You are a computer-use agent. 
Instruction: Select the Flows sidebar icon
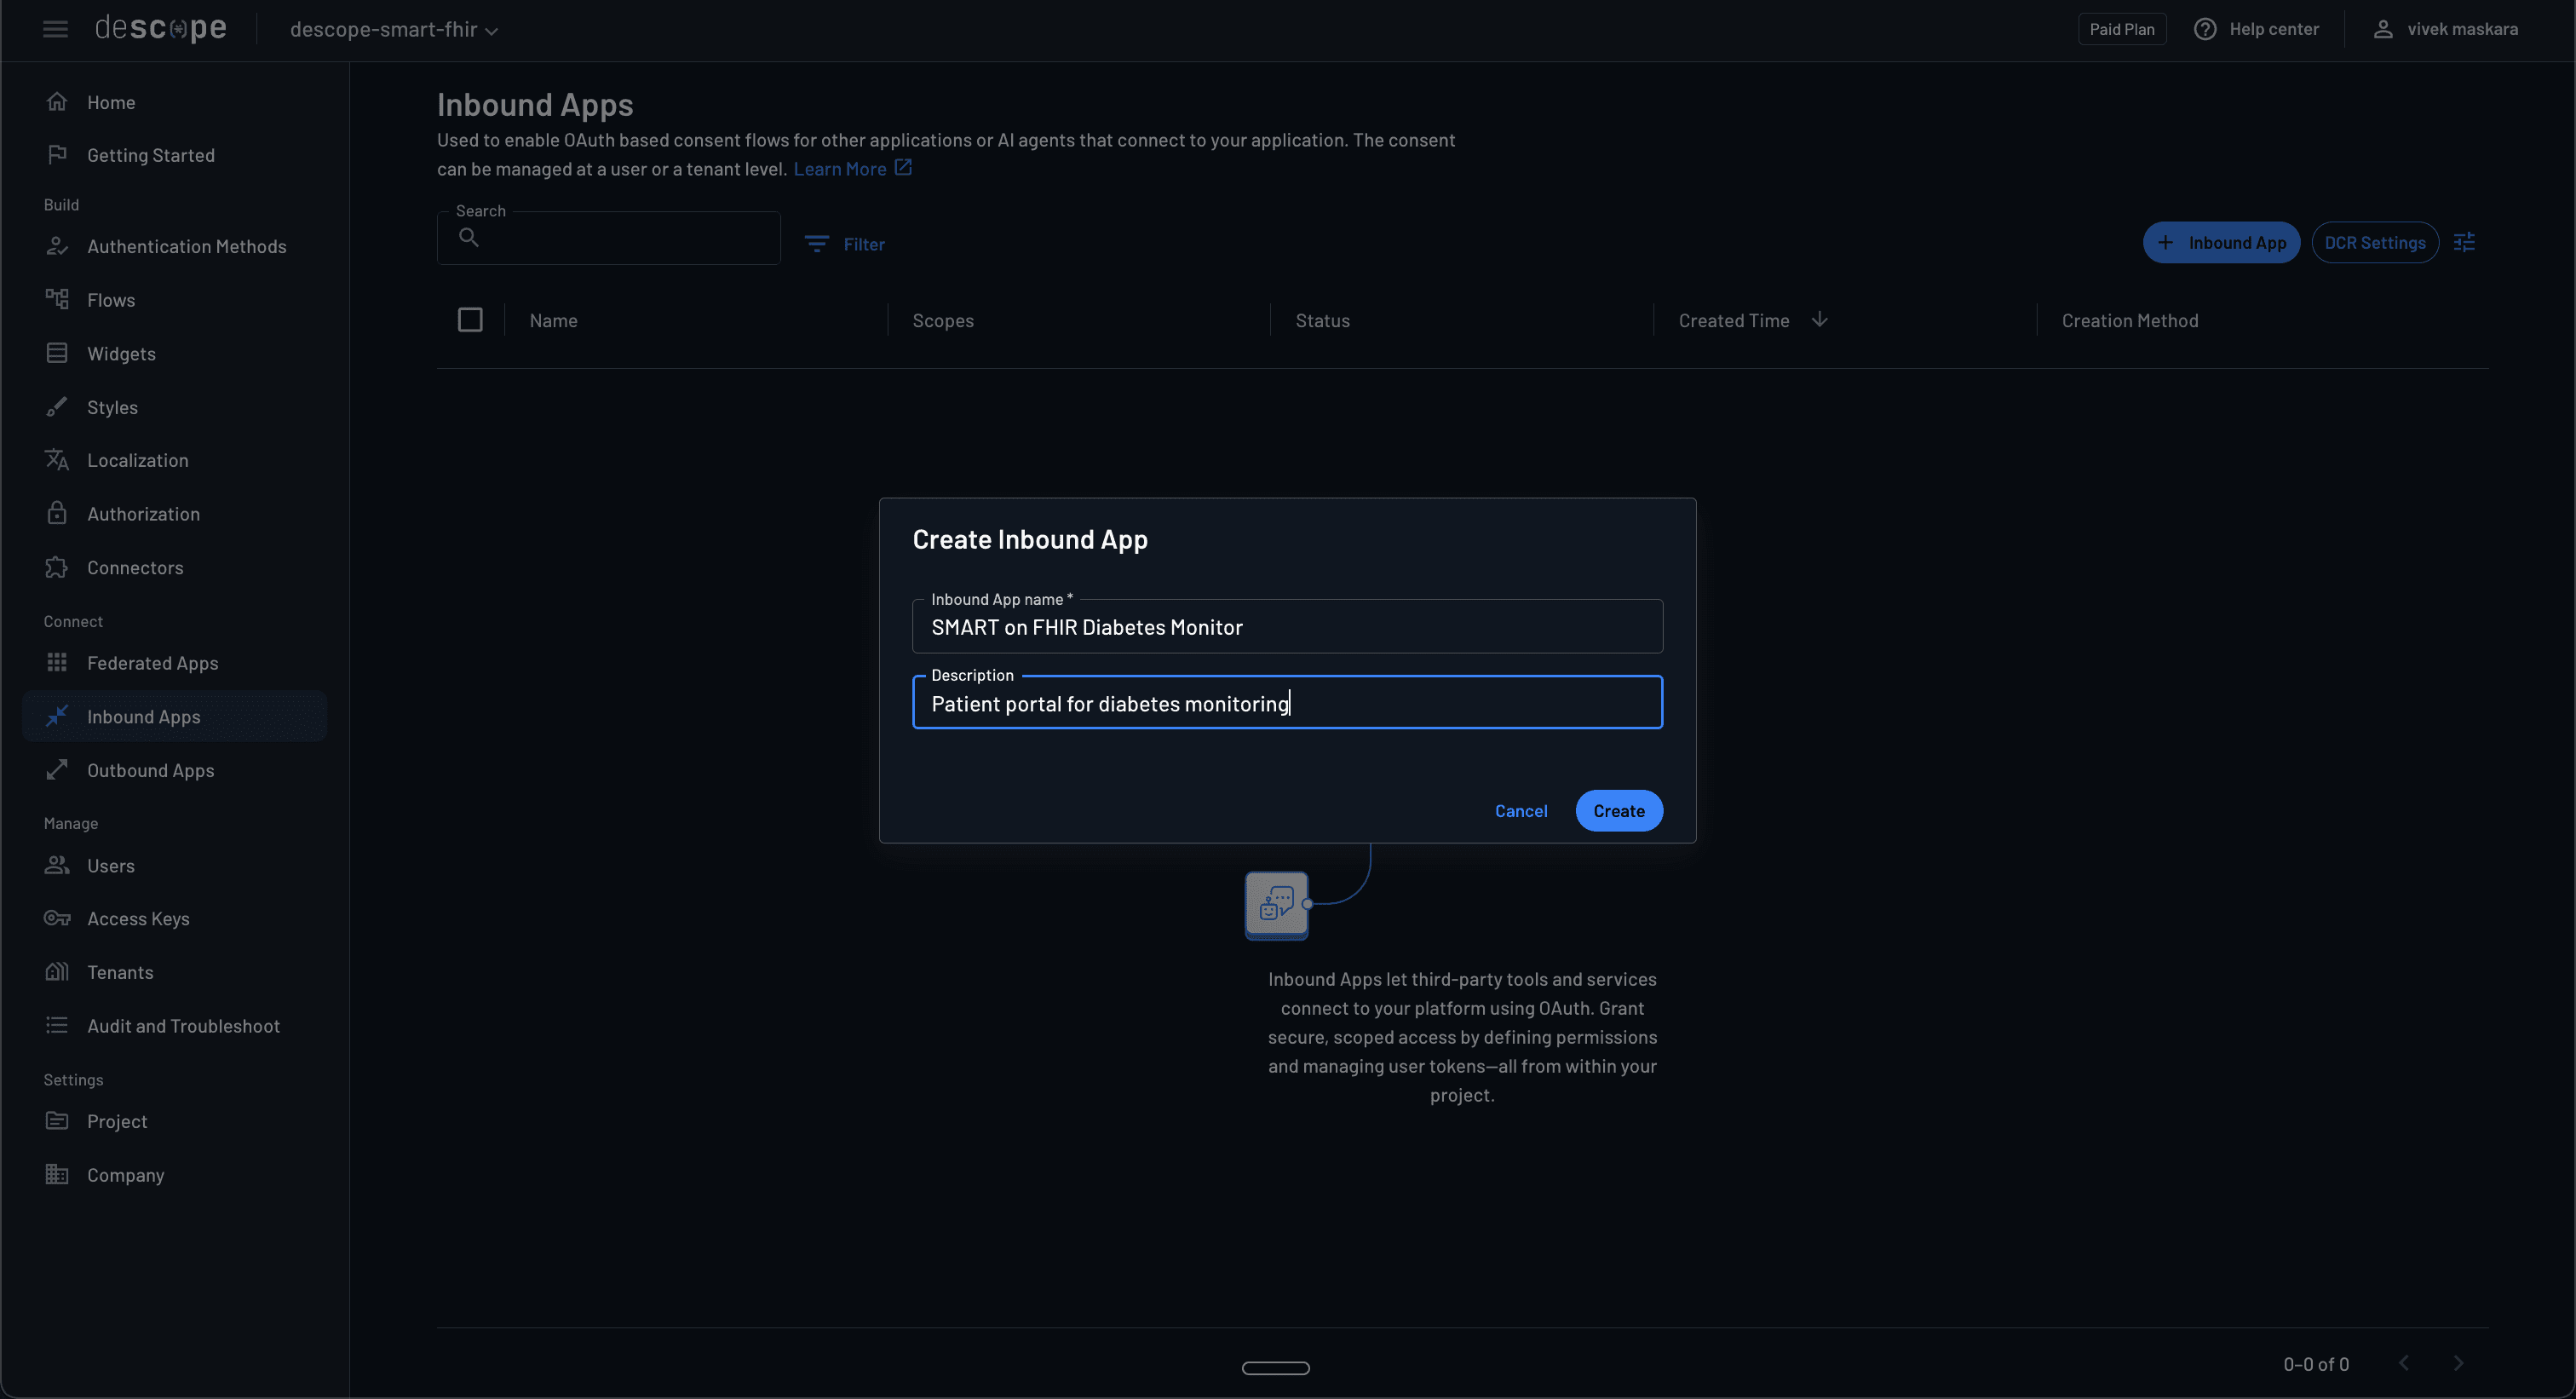(57, 299)
